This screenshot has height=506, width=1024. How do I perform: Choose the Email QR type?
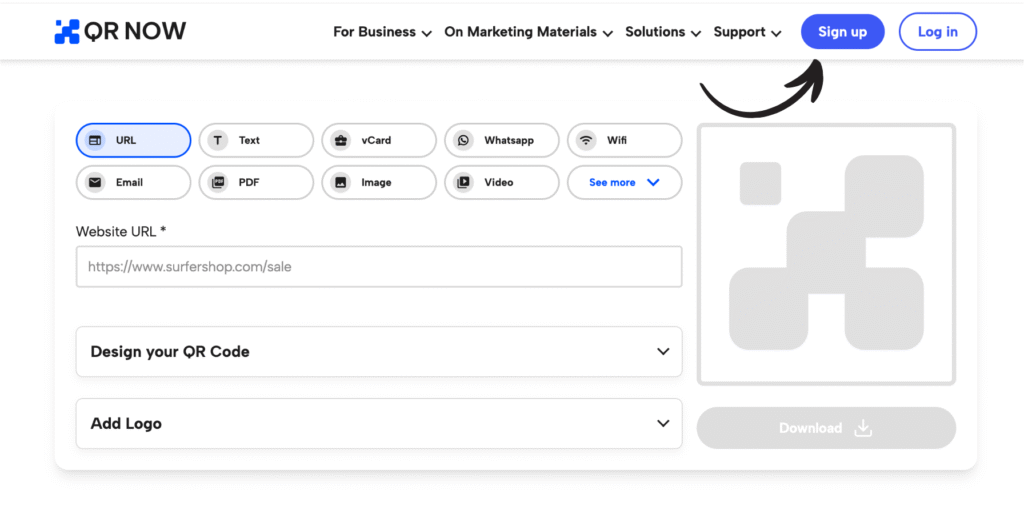coord(133,182)
